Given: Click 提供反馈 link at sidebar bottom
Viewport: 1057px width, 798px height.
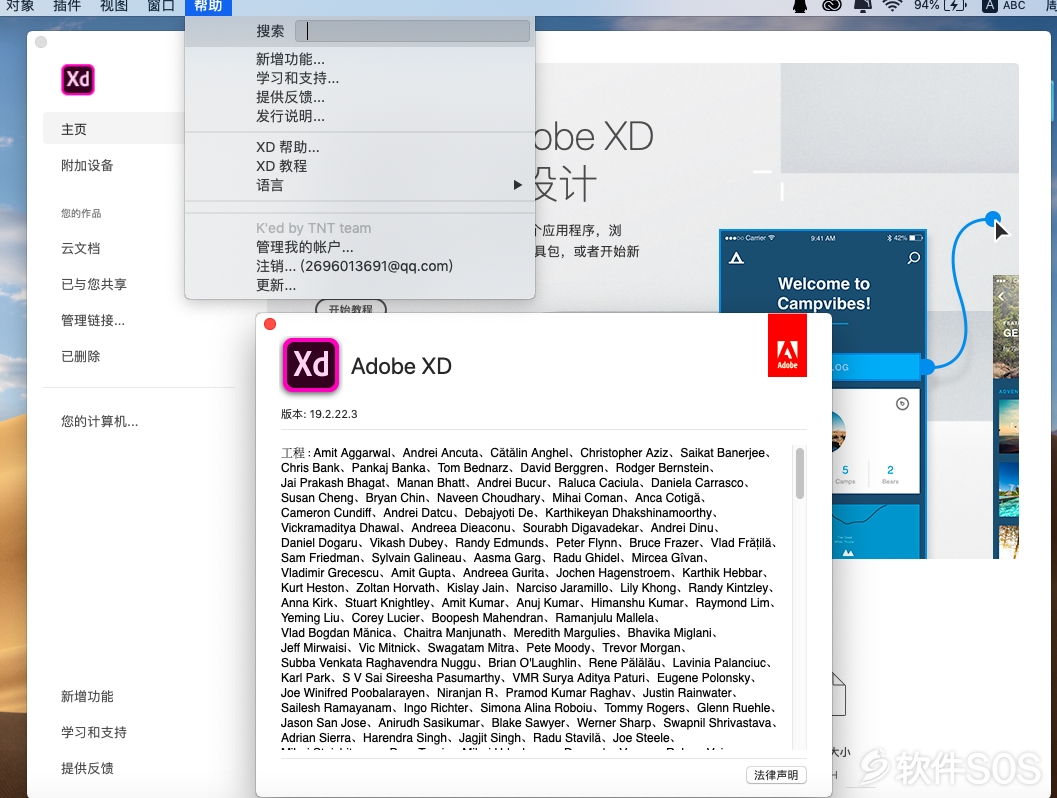Looking at the screenshot, I should [x=87, y=768].
